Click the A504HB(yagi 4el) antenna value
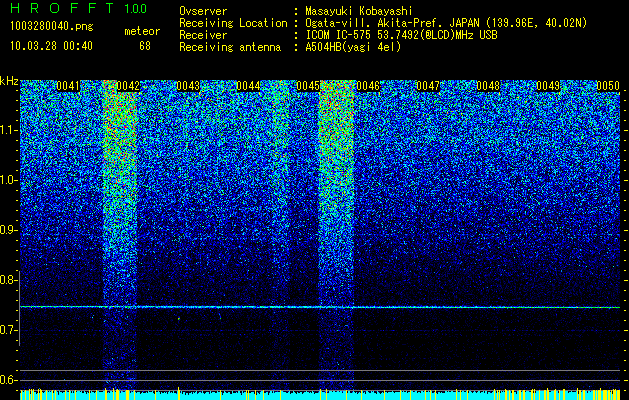 353,47
